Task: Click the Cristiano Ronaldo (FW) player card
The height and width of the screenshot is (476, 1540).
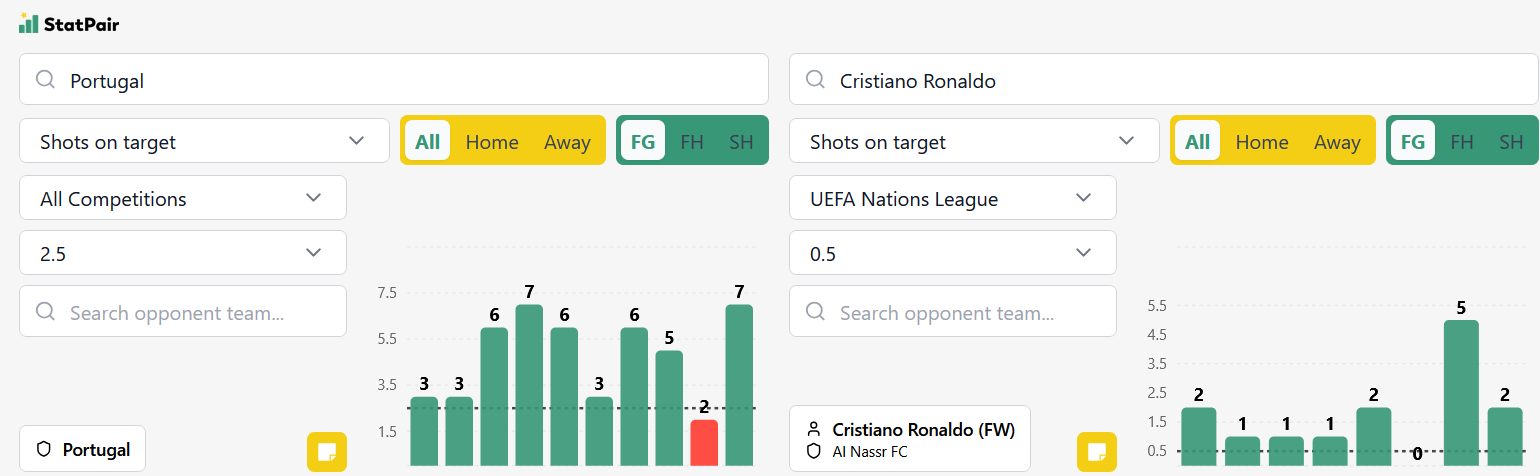Action: (910, 439)
